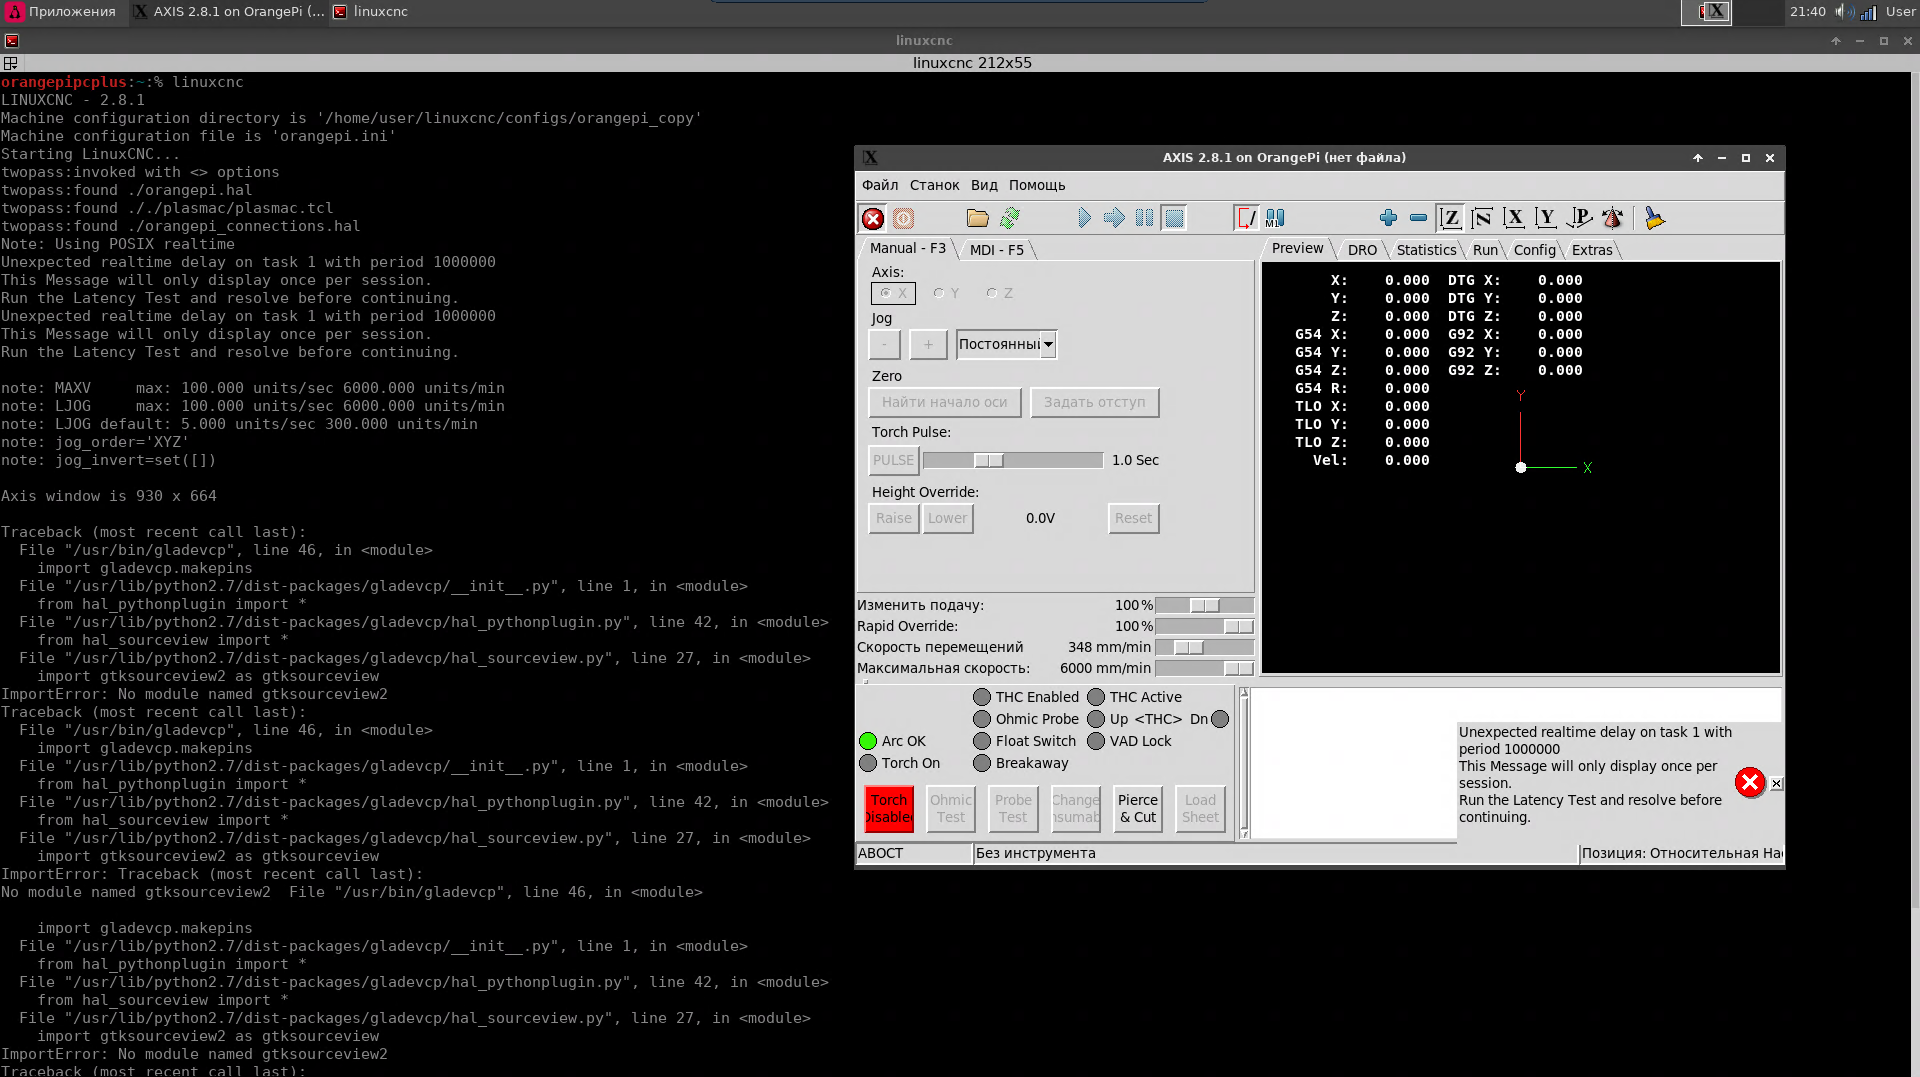The height and width of the screenshot is (1077, 1920).
Task: Select the Y axis radio button
Action: [946, 293]
